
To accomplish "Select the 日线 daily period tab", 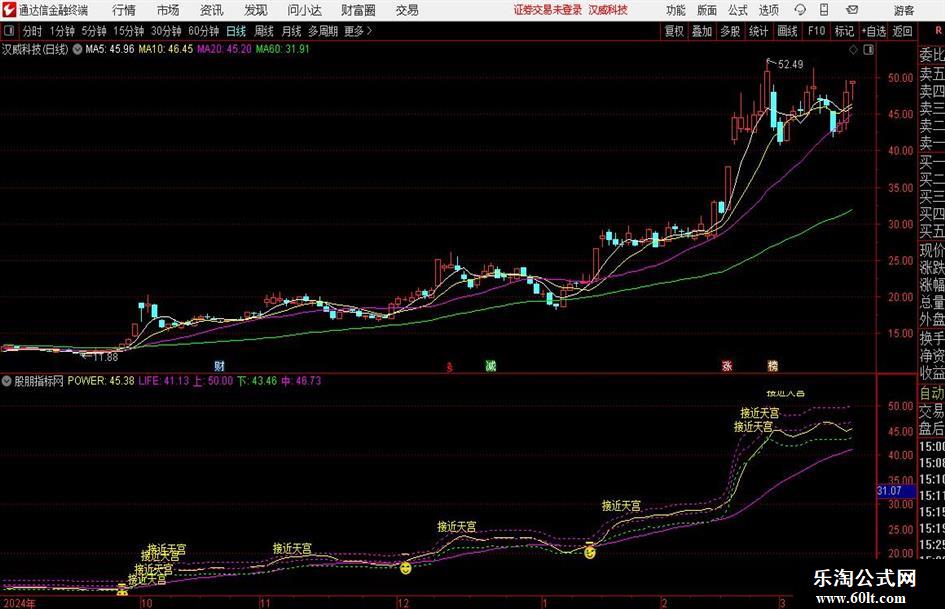I will click(x=236, y=31).
